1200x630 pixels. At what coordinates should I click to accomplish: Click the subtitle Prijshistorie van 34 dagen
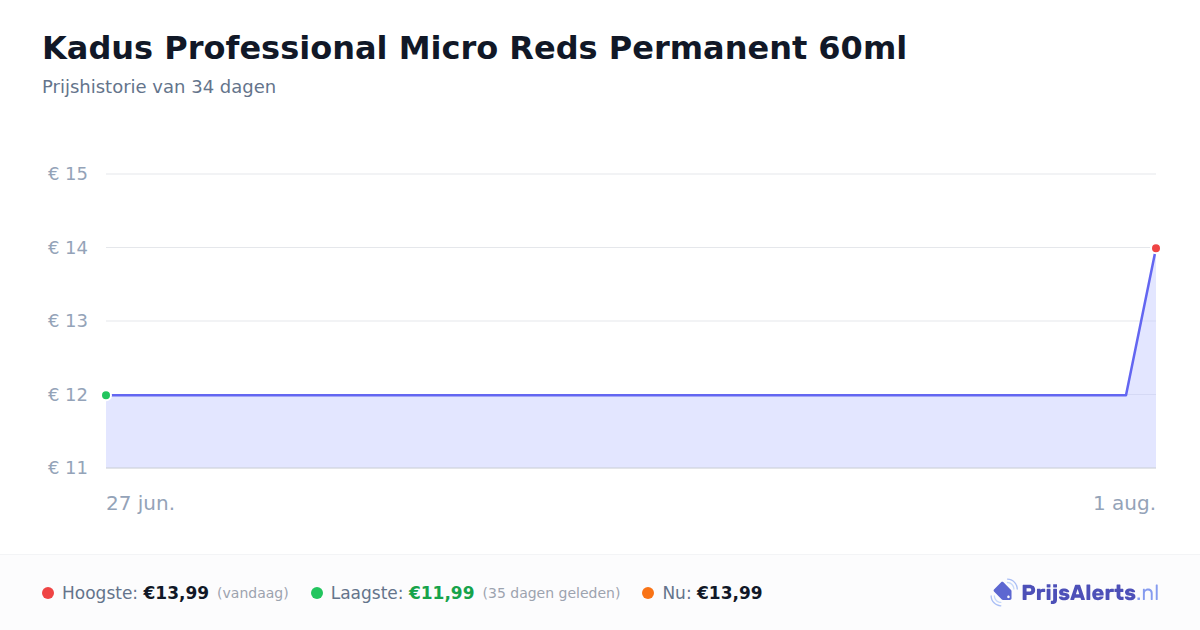point(159,87)
